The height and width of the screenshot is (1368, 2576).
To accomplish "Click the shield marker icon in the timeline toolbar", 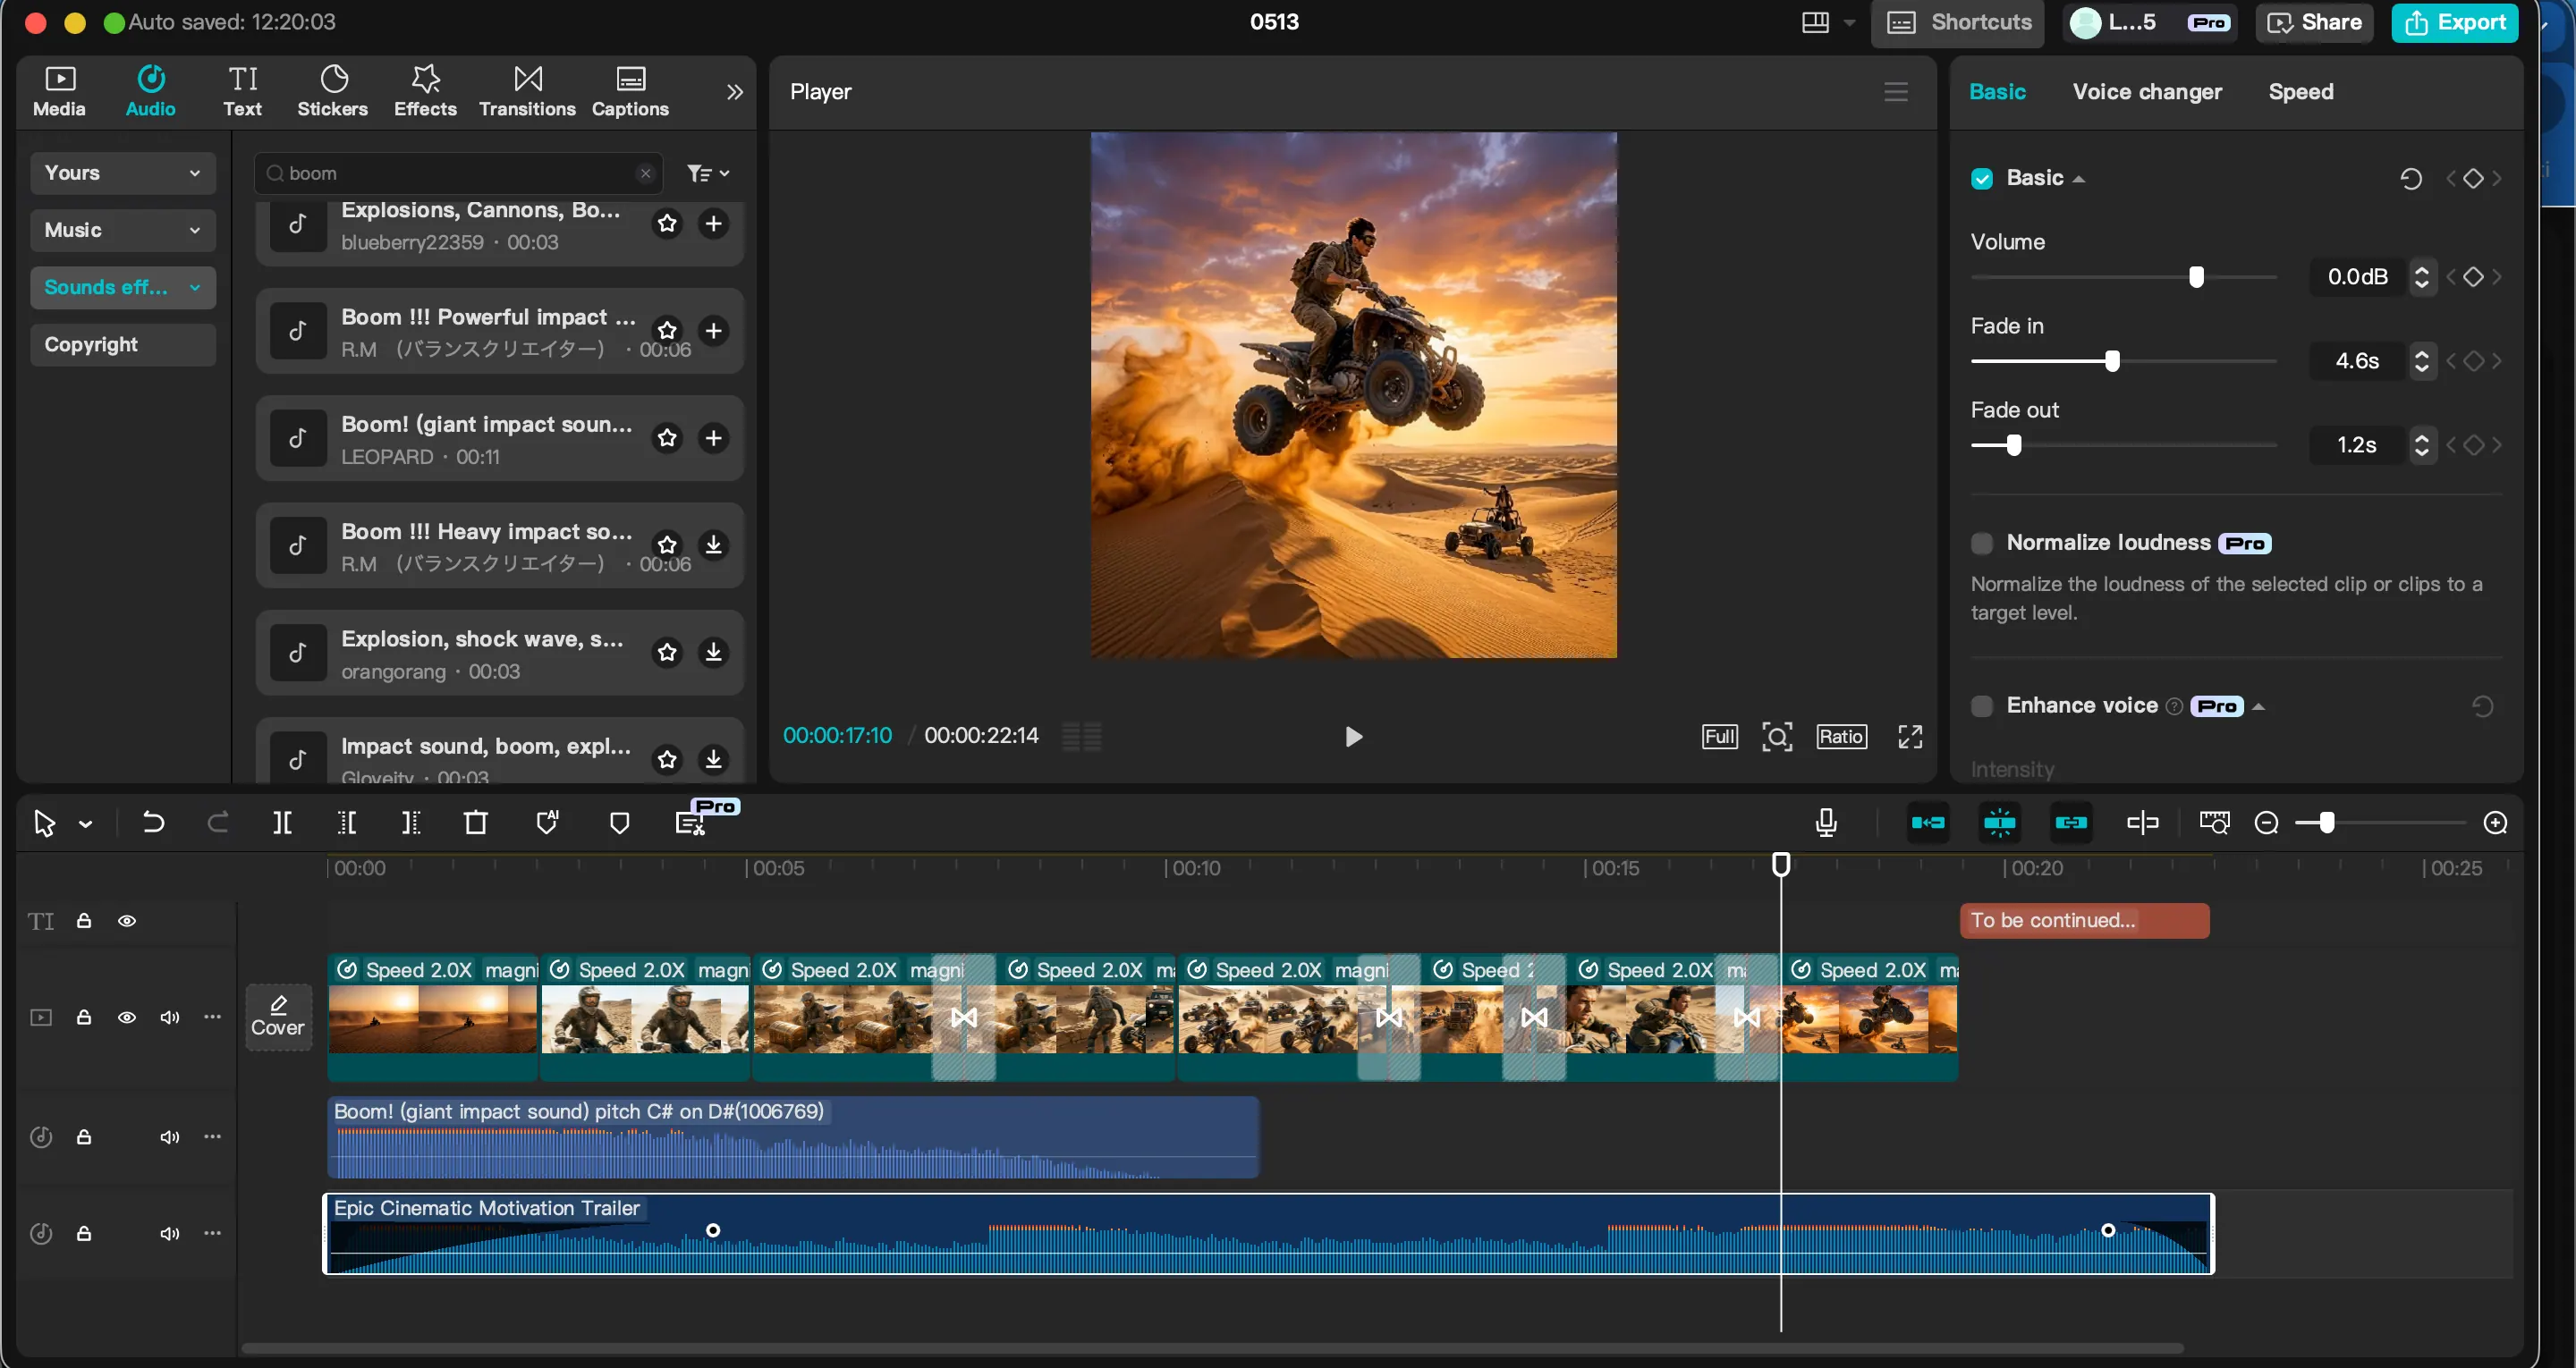I will (x=619, y=823).
